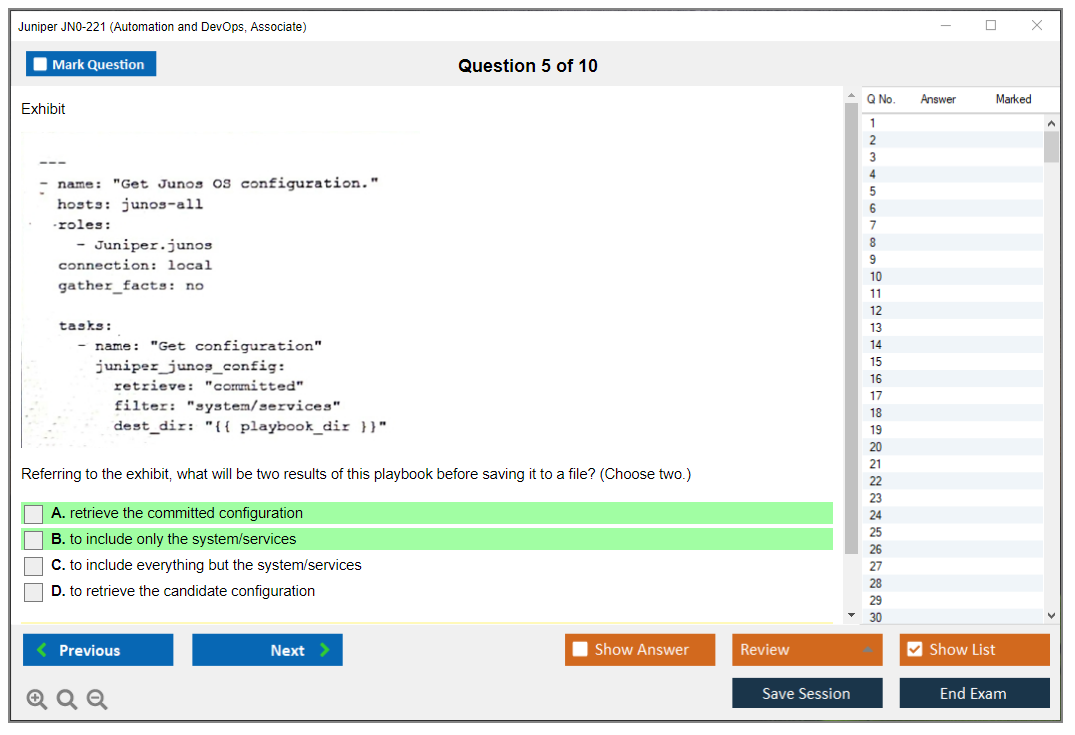Check option C include everything but system/services
Viewport: 1075px width, 735px height.
tap(34, 566)
